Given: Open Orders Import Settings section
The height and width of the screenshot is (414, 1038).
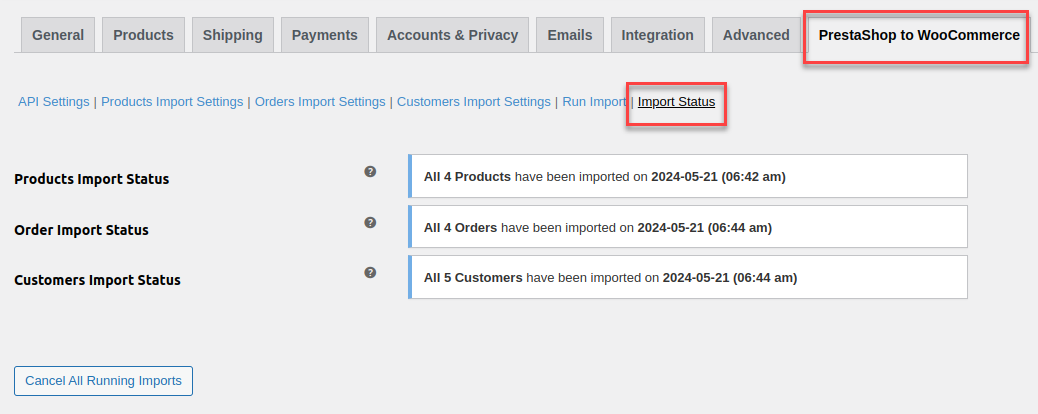Looking at the screenshot, I should point(320,102).
